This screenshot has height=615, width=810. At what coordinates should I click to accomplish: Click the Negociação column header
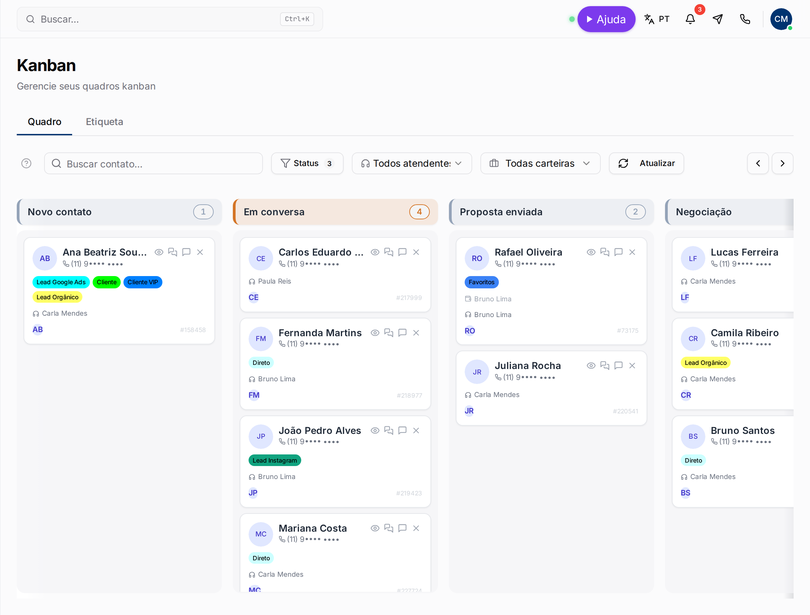(x=729, y=212)
